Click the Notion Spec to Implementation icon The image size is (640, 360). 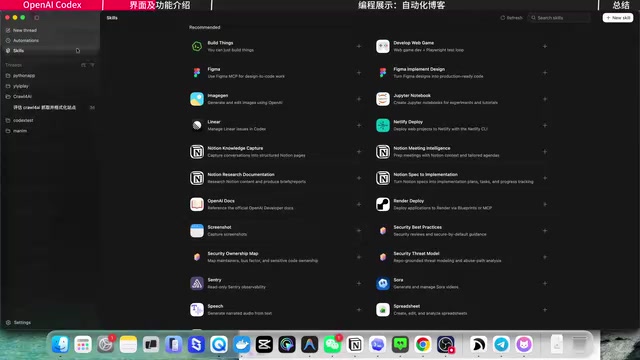(x=383, y=178)
